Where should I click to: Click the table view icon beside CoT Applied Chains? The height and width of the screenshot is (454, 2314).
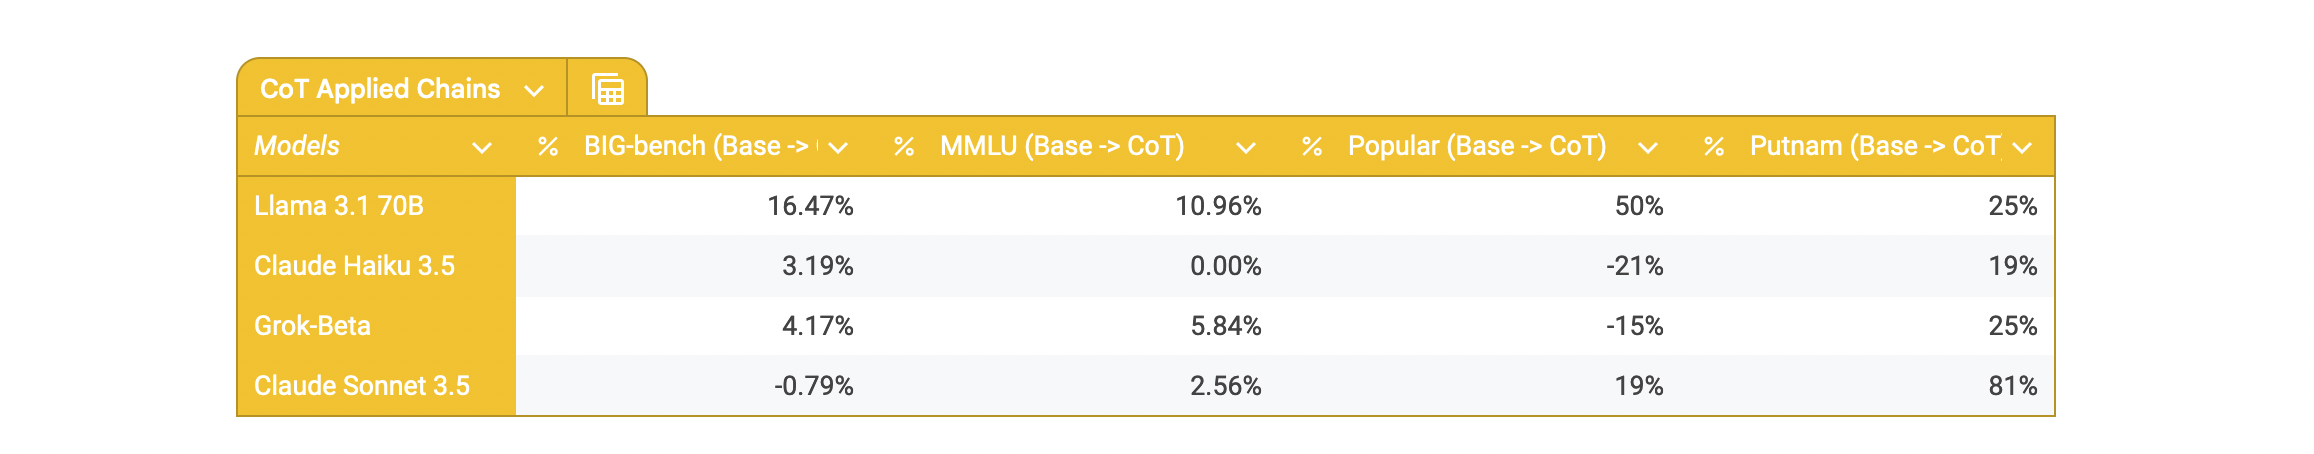607,90
